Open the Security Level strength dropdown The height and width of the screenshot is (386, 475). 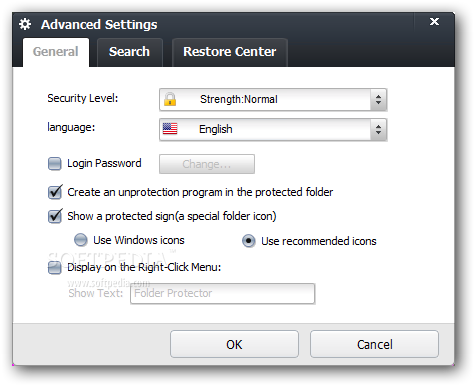(x=273, y=99)
